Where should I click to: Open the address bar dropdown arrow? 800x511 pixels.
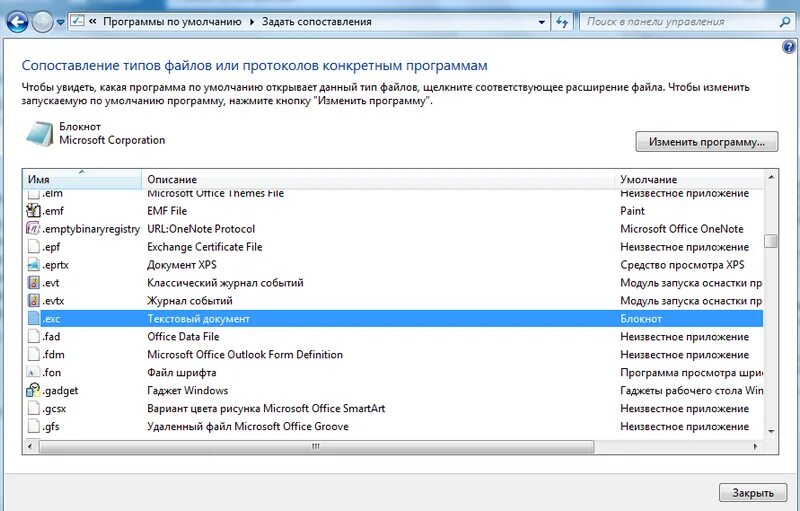541,22
